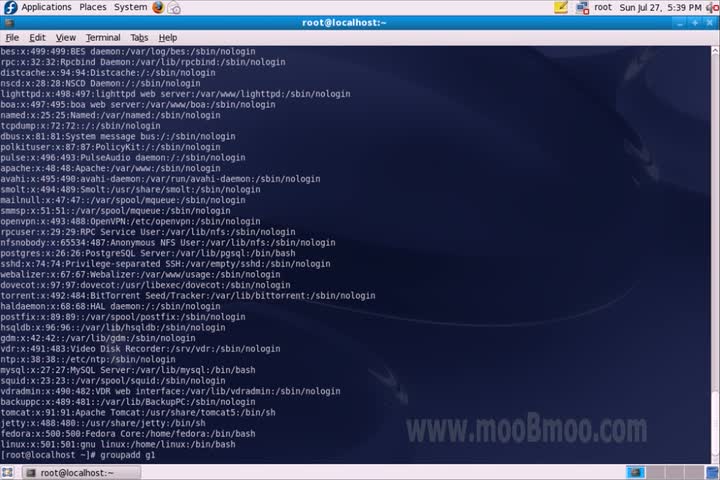The image size is (720, 480).
Task: Open the sticky notes applet icon
Action: 561,7
